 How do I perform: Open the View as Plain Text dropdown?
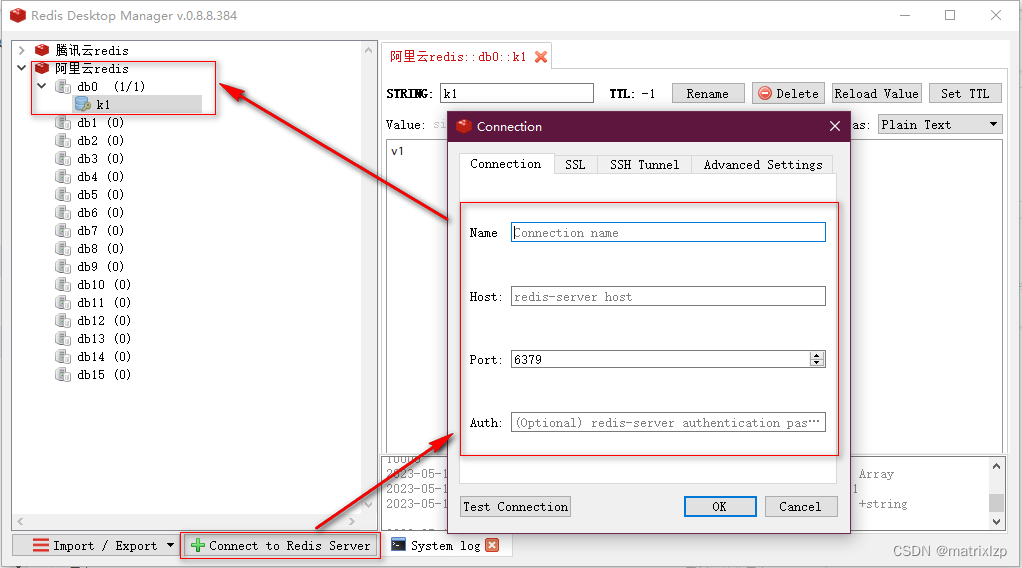[x=939, y=125]
